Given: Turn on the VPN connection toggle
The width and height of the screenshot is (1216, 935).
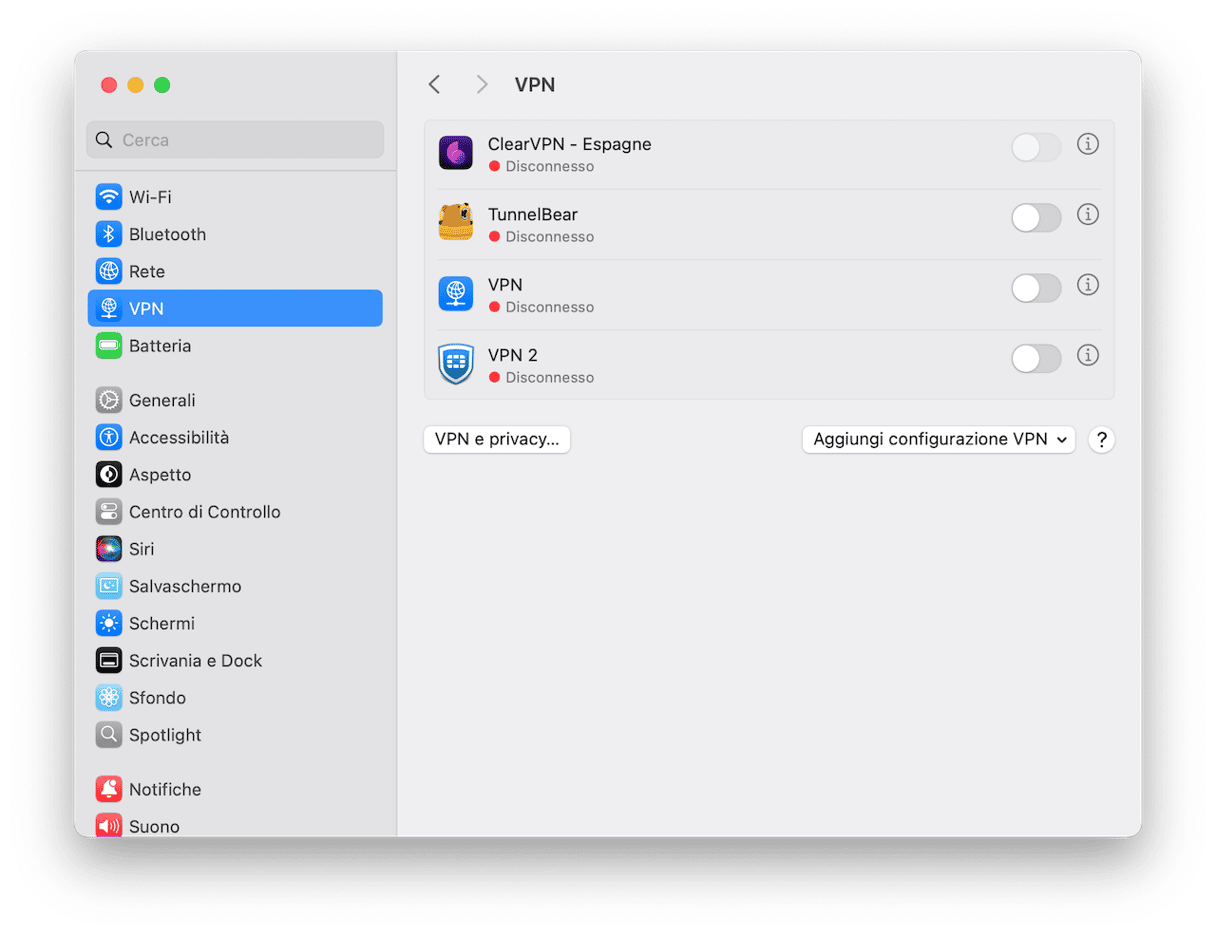Looking at the screenshot, I should click(x=1036, y=289).
